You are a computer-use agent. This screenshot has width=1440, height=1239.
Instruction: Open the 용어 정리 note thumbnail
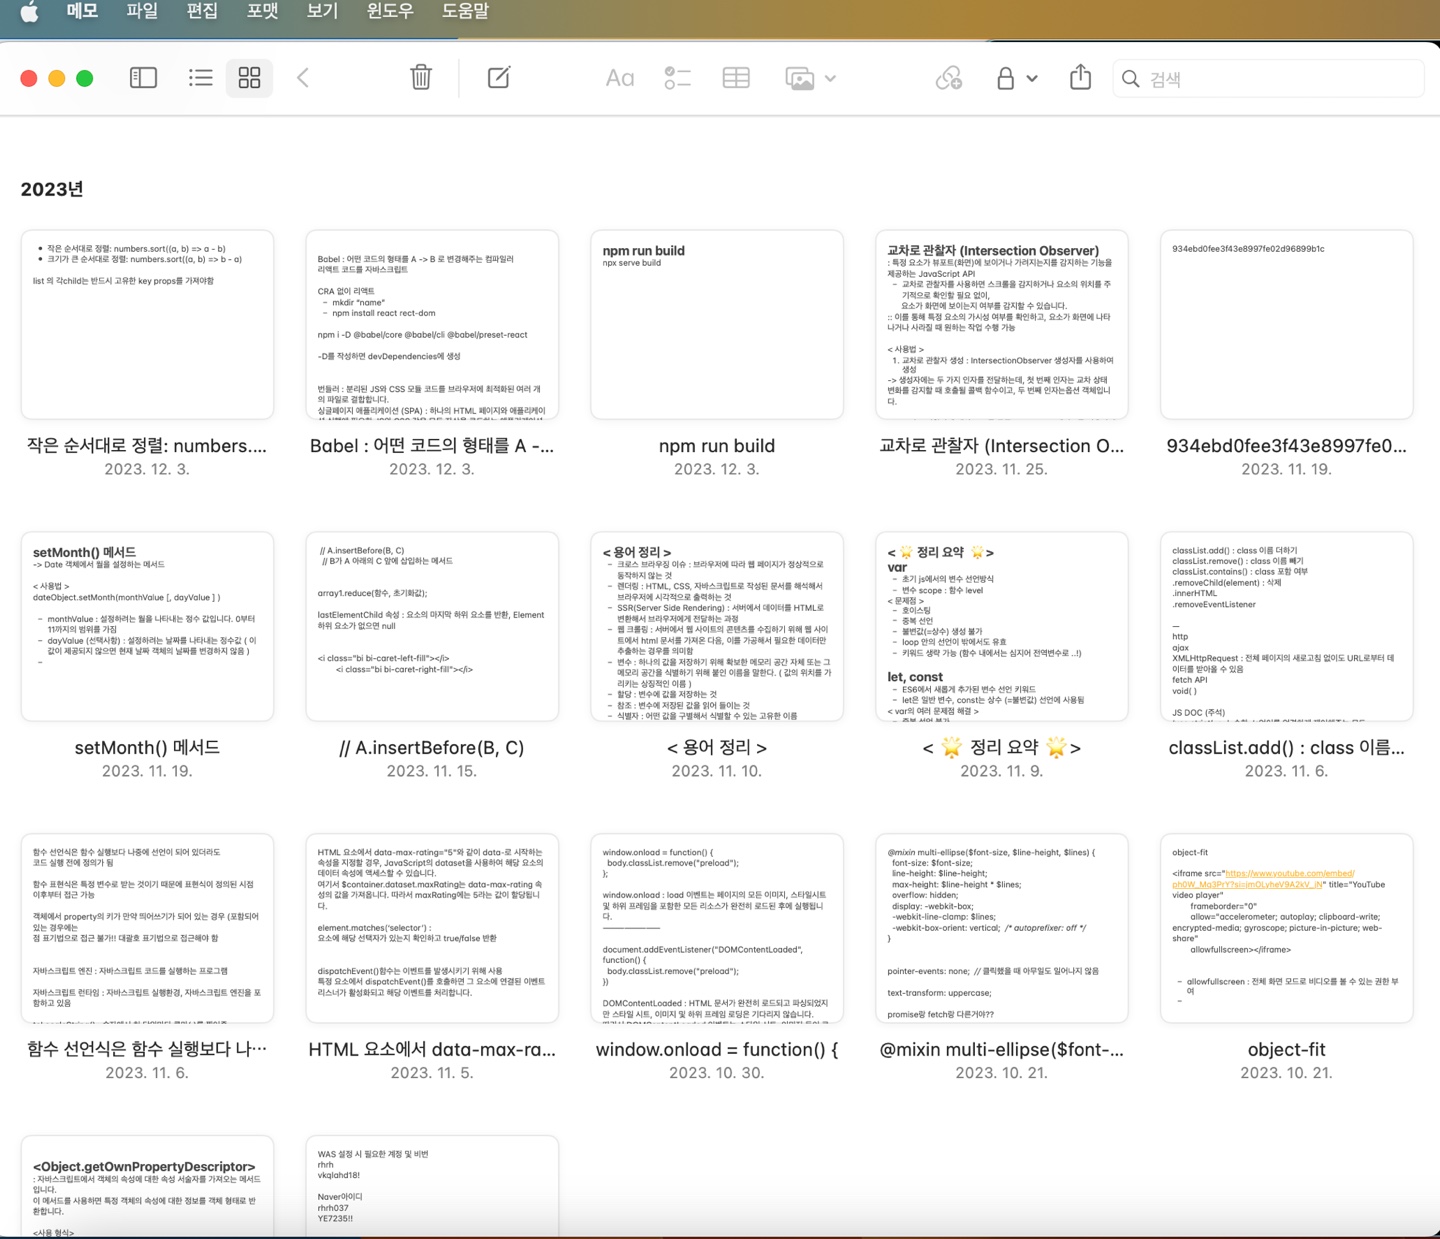pos(717,627)
